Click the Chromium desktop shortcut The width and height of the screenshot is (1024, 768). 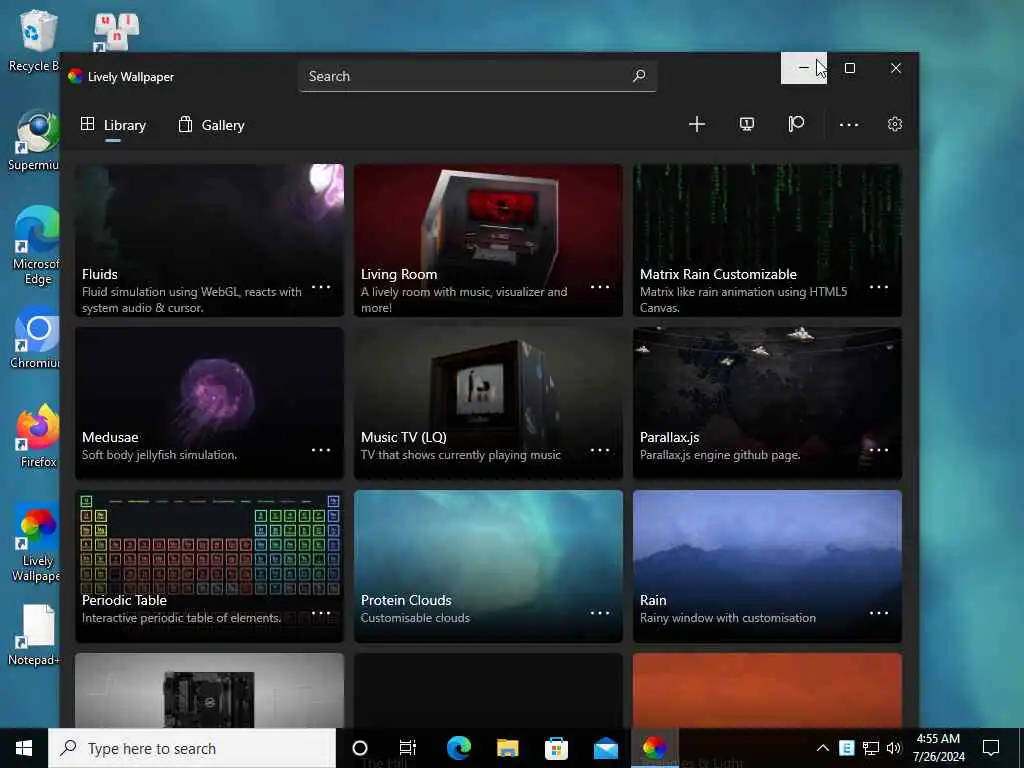click(x=35, y=338)
